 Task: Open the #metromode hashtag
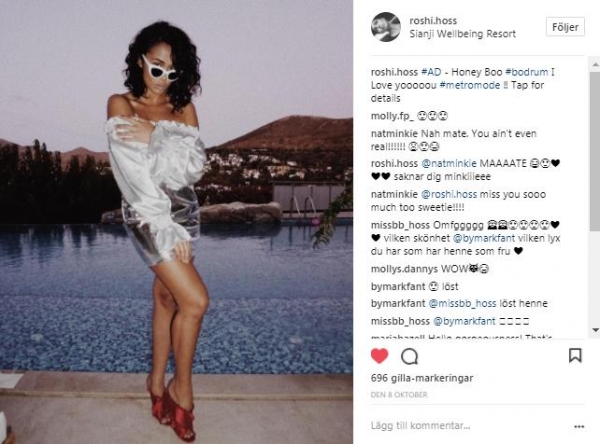(x=470, y=85)
